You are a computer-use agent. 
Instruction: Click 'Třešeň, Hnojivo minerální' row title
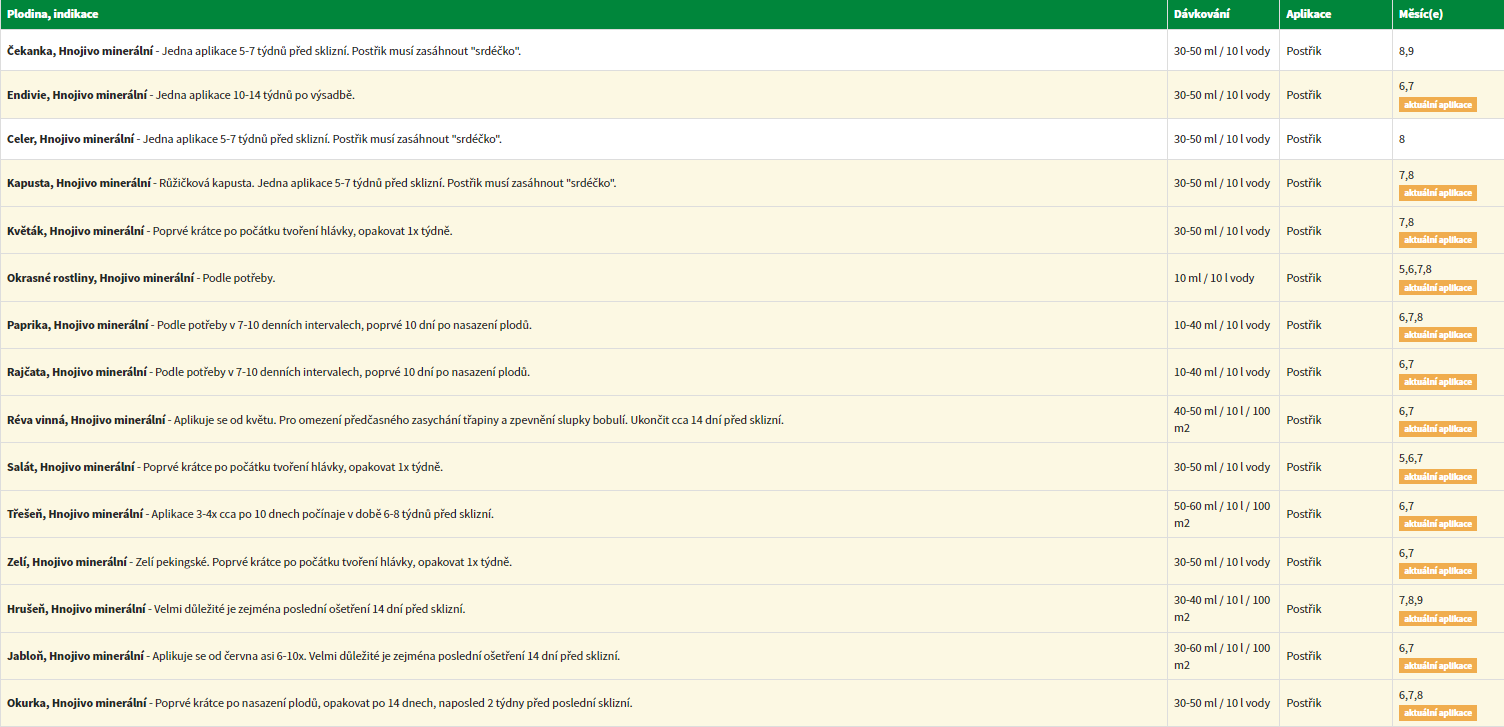75,514
